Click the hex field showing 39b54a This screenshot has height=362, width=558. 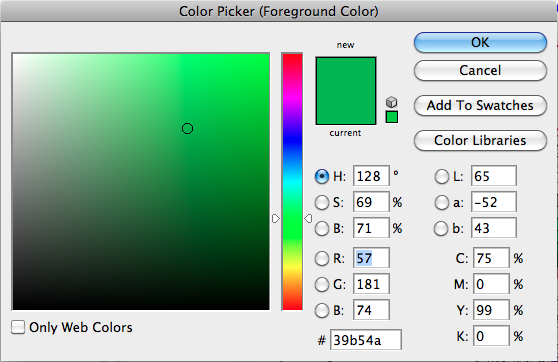(366, 340)
